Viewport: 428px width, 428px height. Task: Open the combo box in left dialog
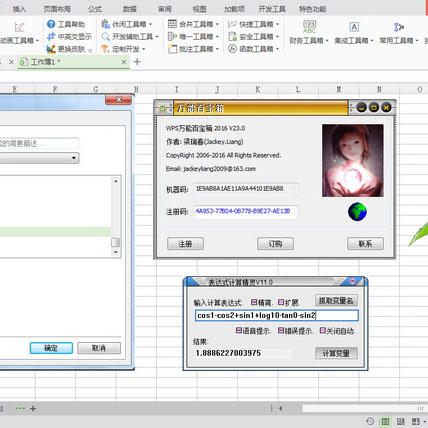click(74, 158)
